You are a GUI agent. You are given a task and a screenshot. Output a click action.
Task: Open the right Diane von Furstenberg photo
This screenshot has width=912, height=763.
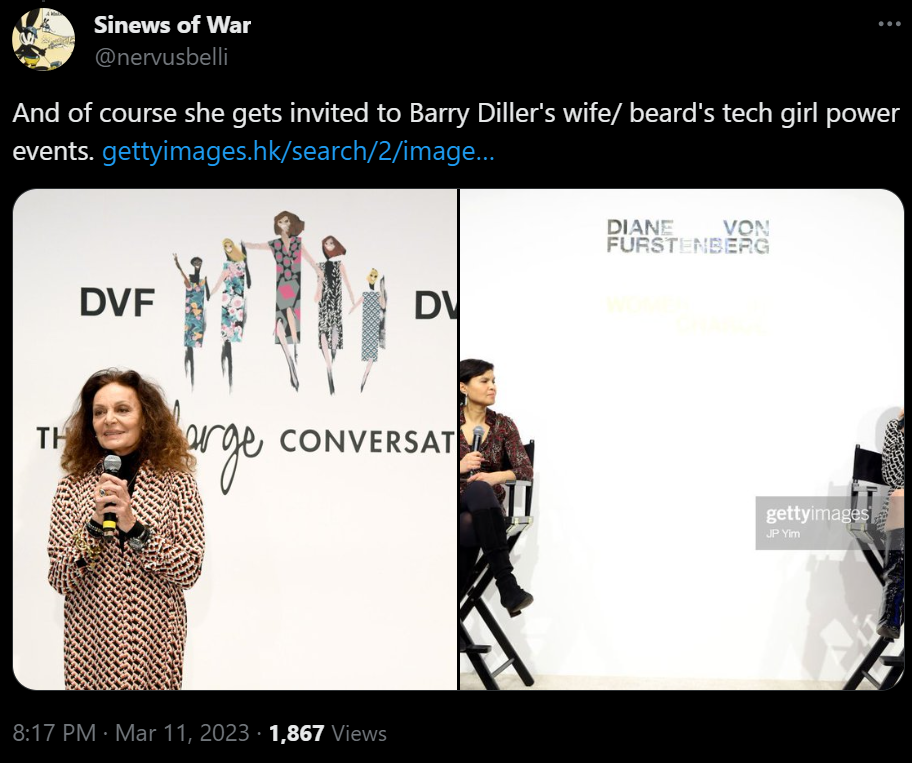[682, 440]
